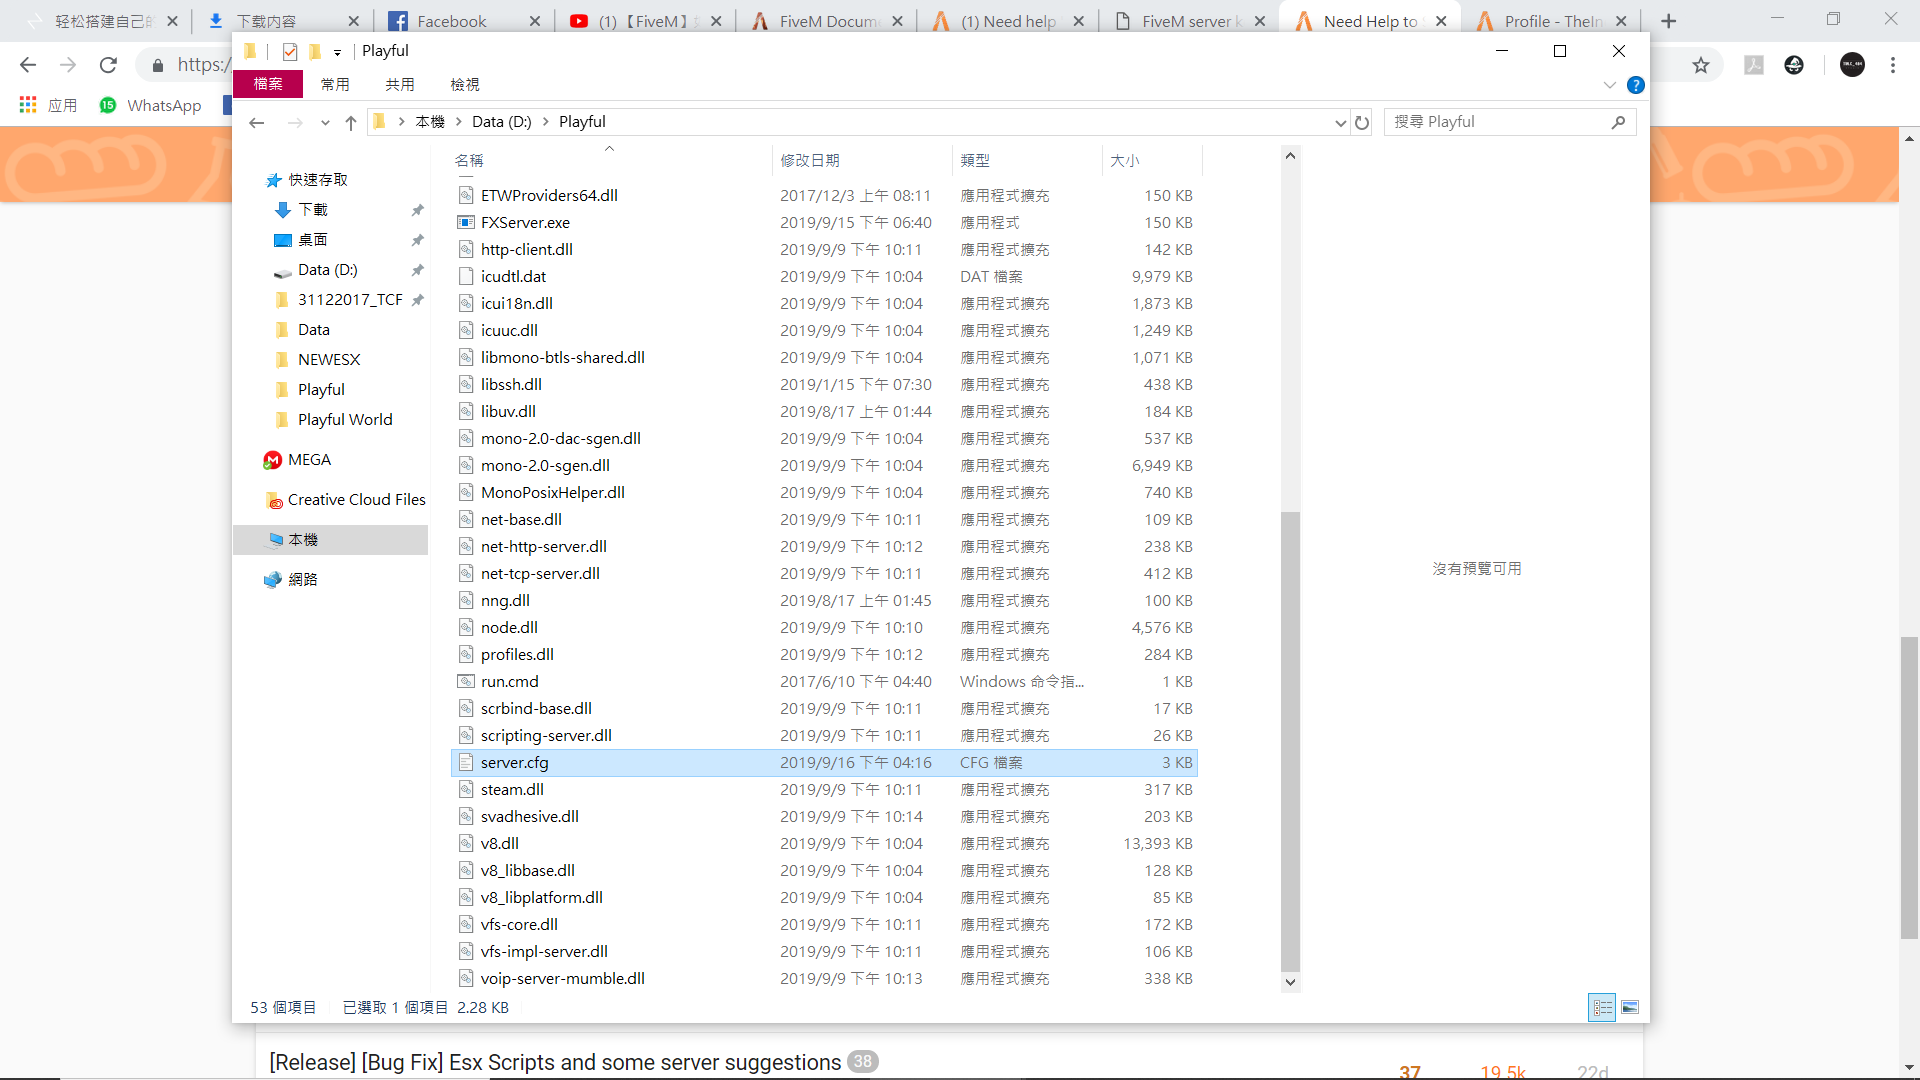Bookmark the page via Chrome's star icon
The image size is (1920, 1080).
[x=1700, y=64]
